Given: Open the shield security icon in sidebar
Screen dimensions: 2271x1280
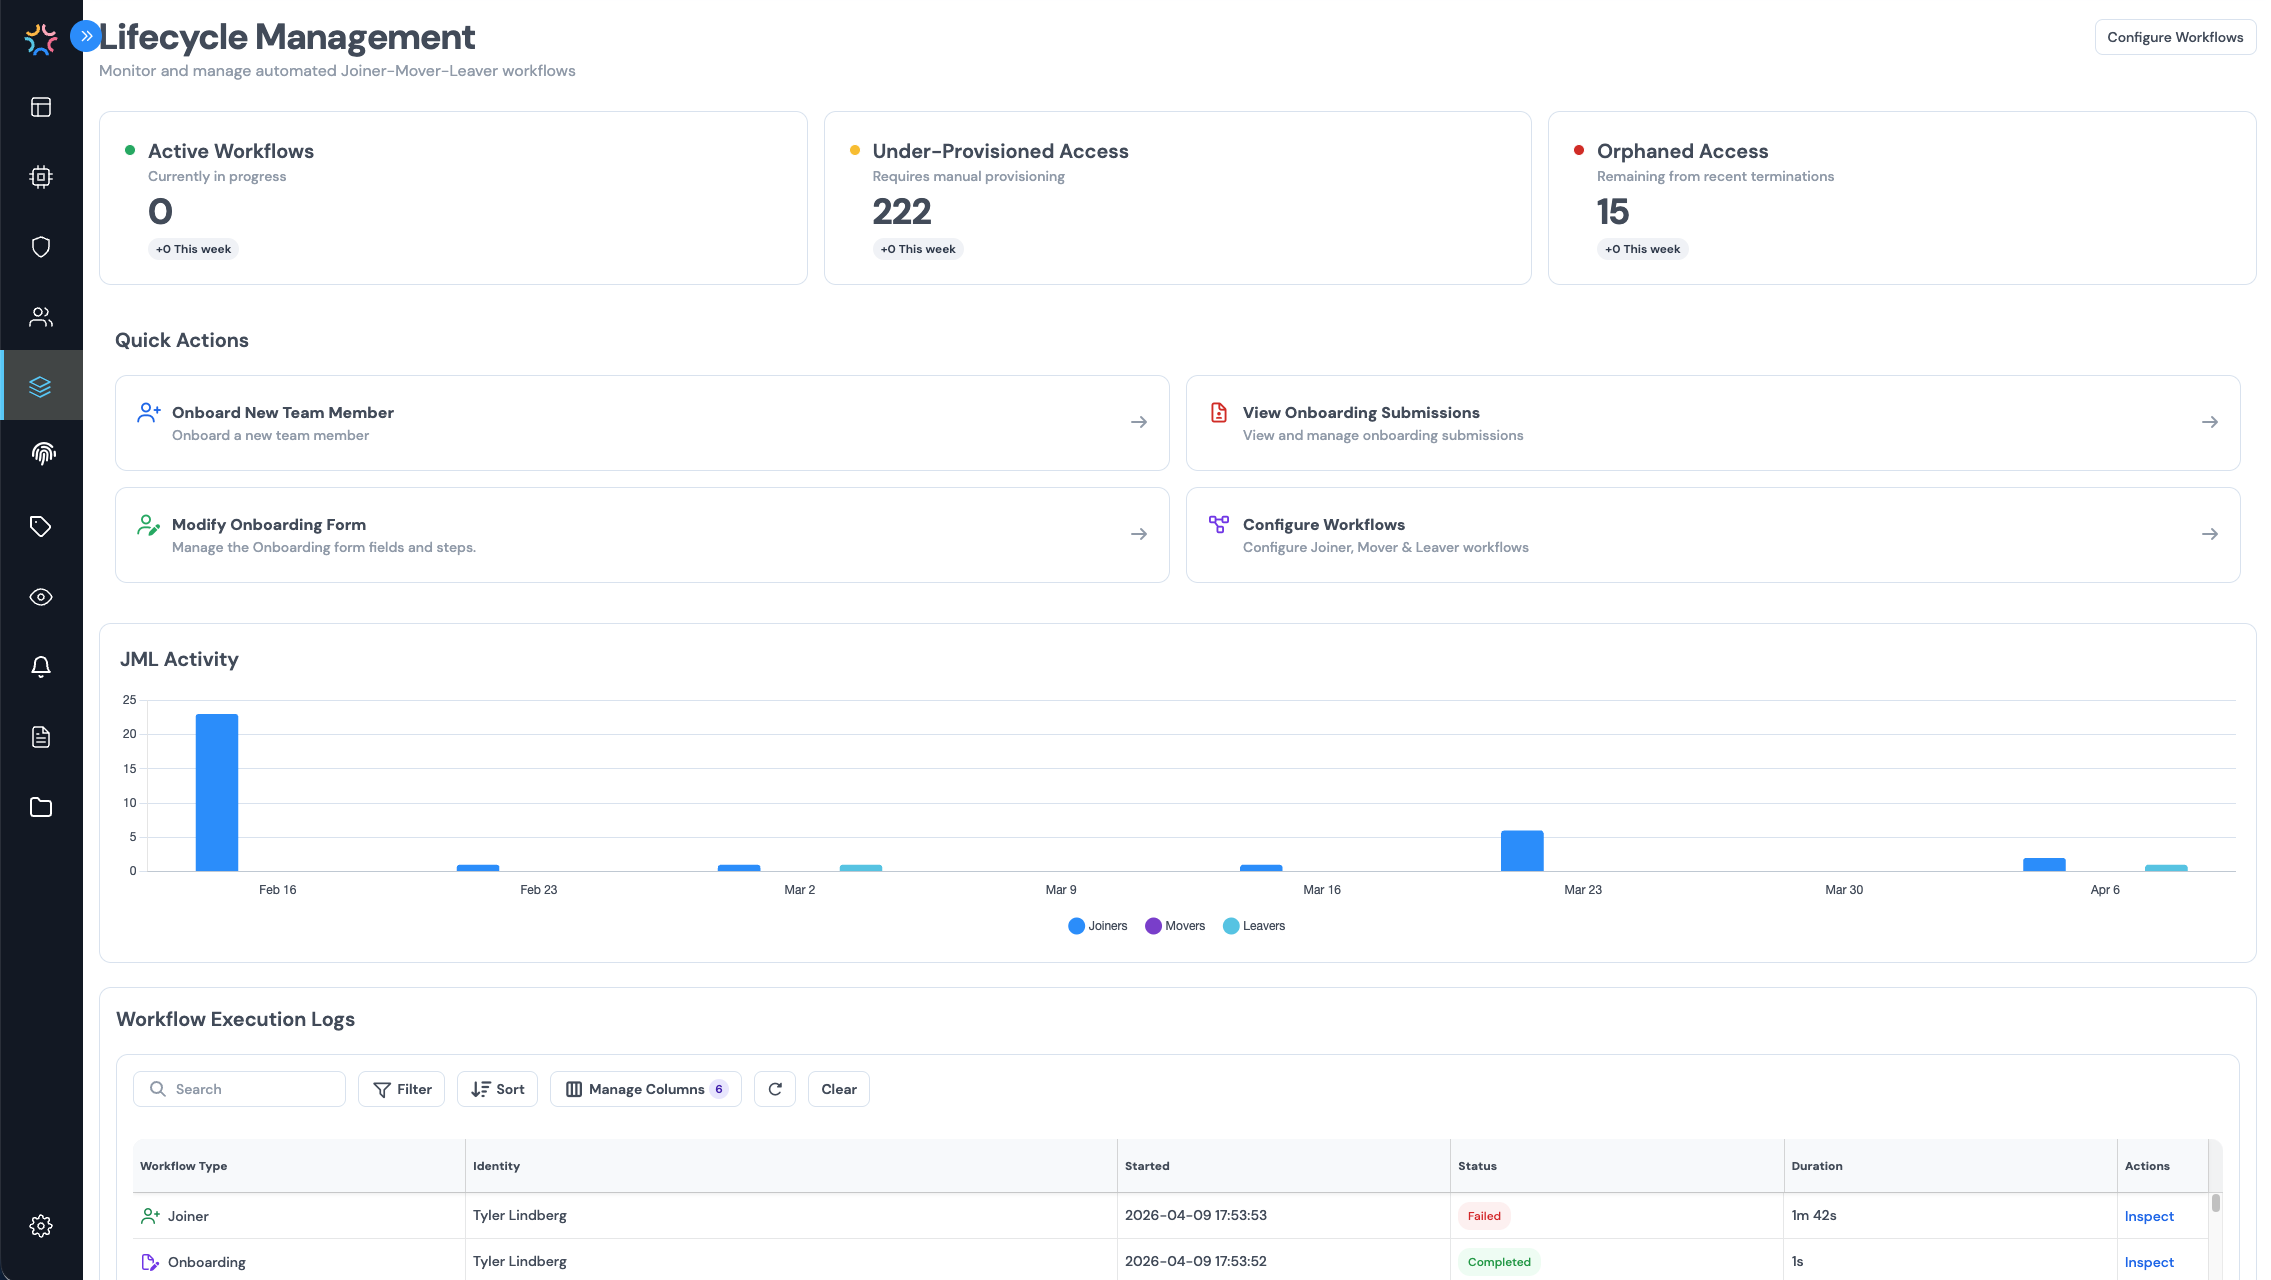Looking at the screenshot, I should coord(41,247).
